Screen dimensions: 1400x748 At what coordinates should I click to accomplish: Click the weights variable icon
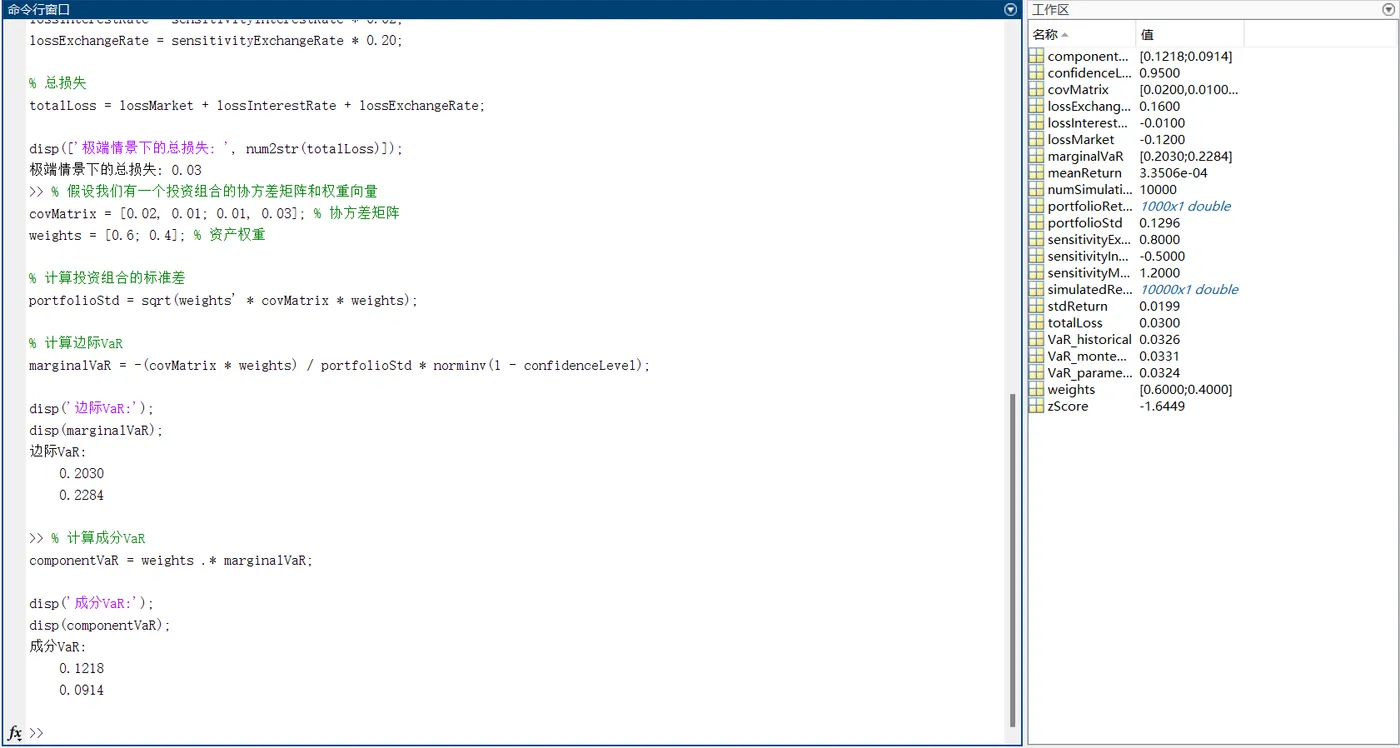coord(1037,390)
